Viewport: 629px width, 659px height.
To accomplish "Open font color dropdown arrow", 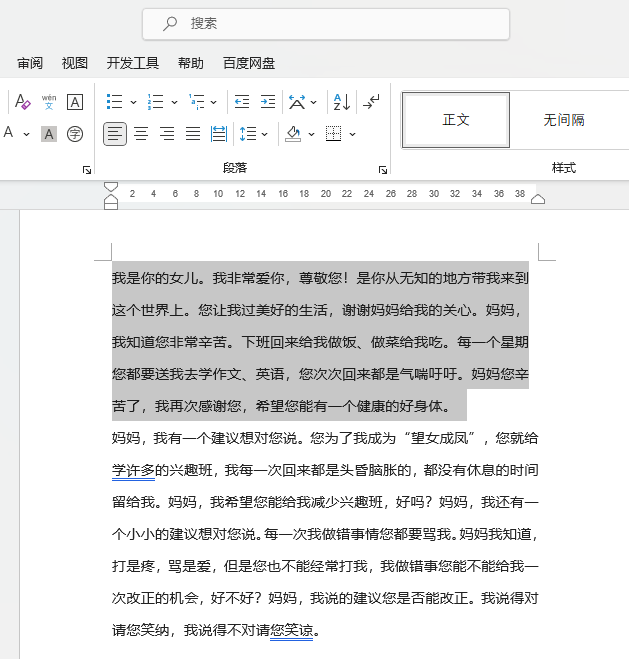I will [26, 134].
